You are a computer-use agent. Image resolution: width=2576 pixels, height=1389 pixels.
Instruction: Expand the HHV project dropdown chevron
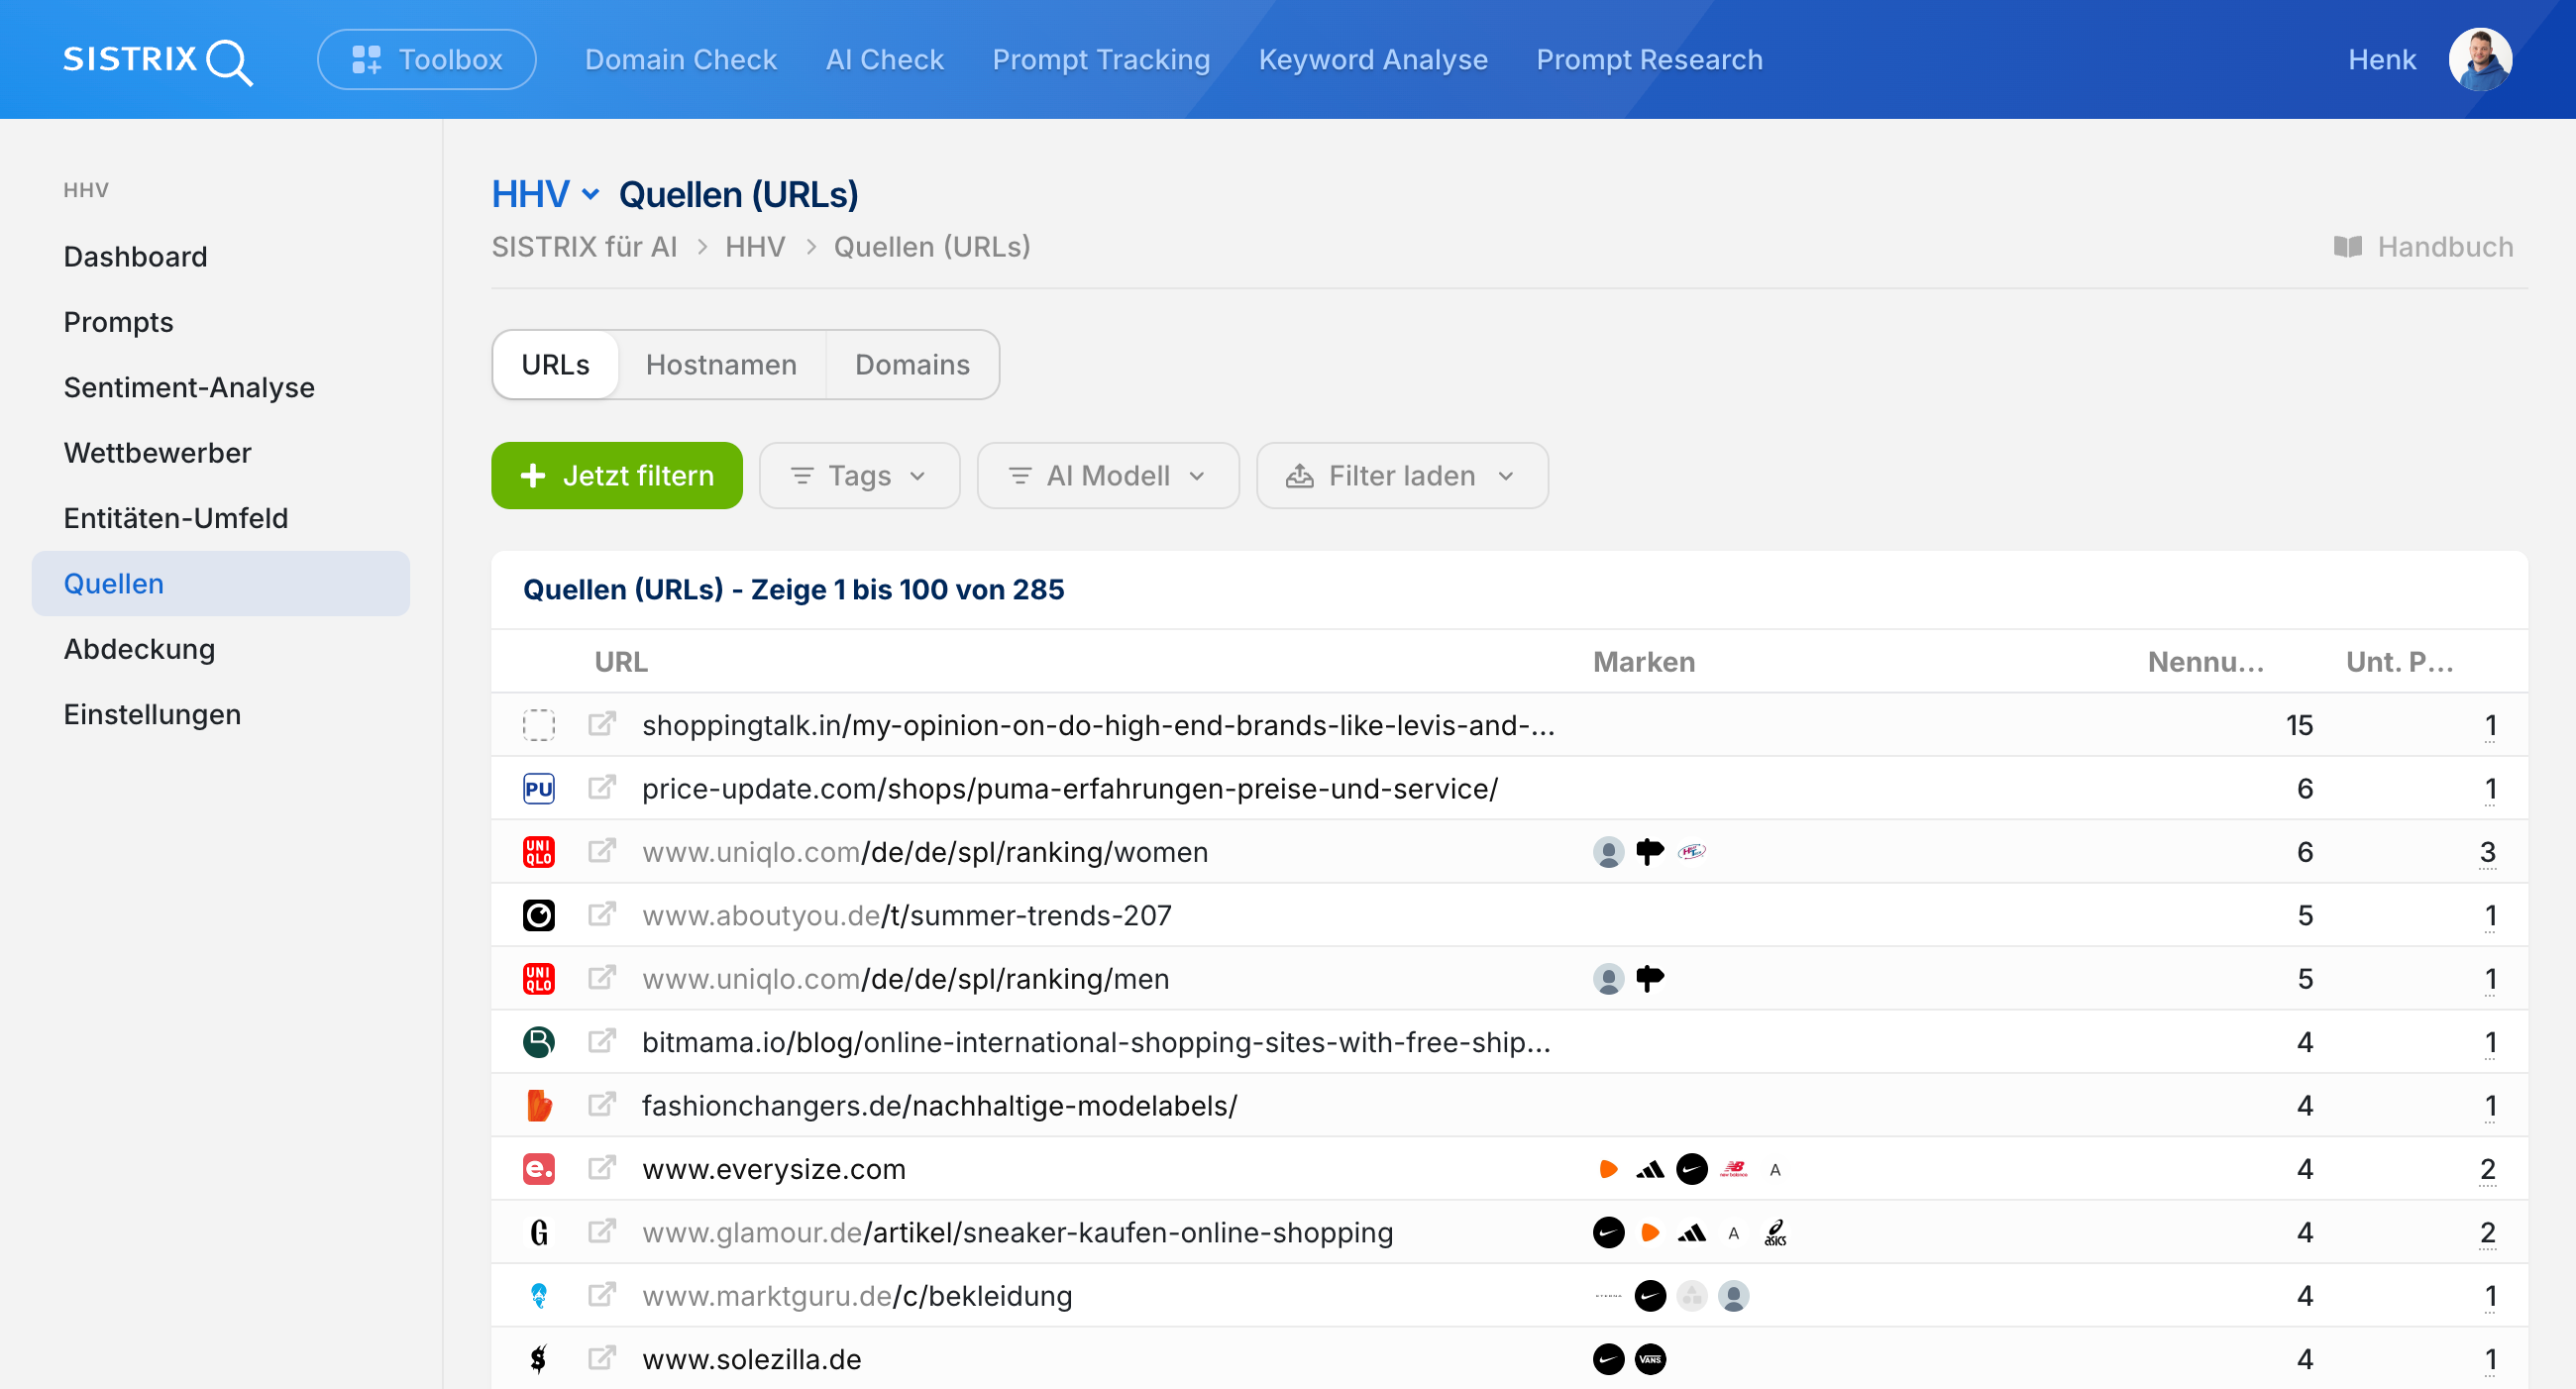[591, 195]
